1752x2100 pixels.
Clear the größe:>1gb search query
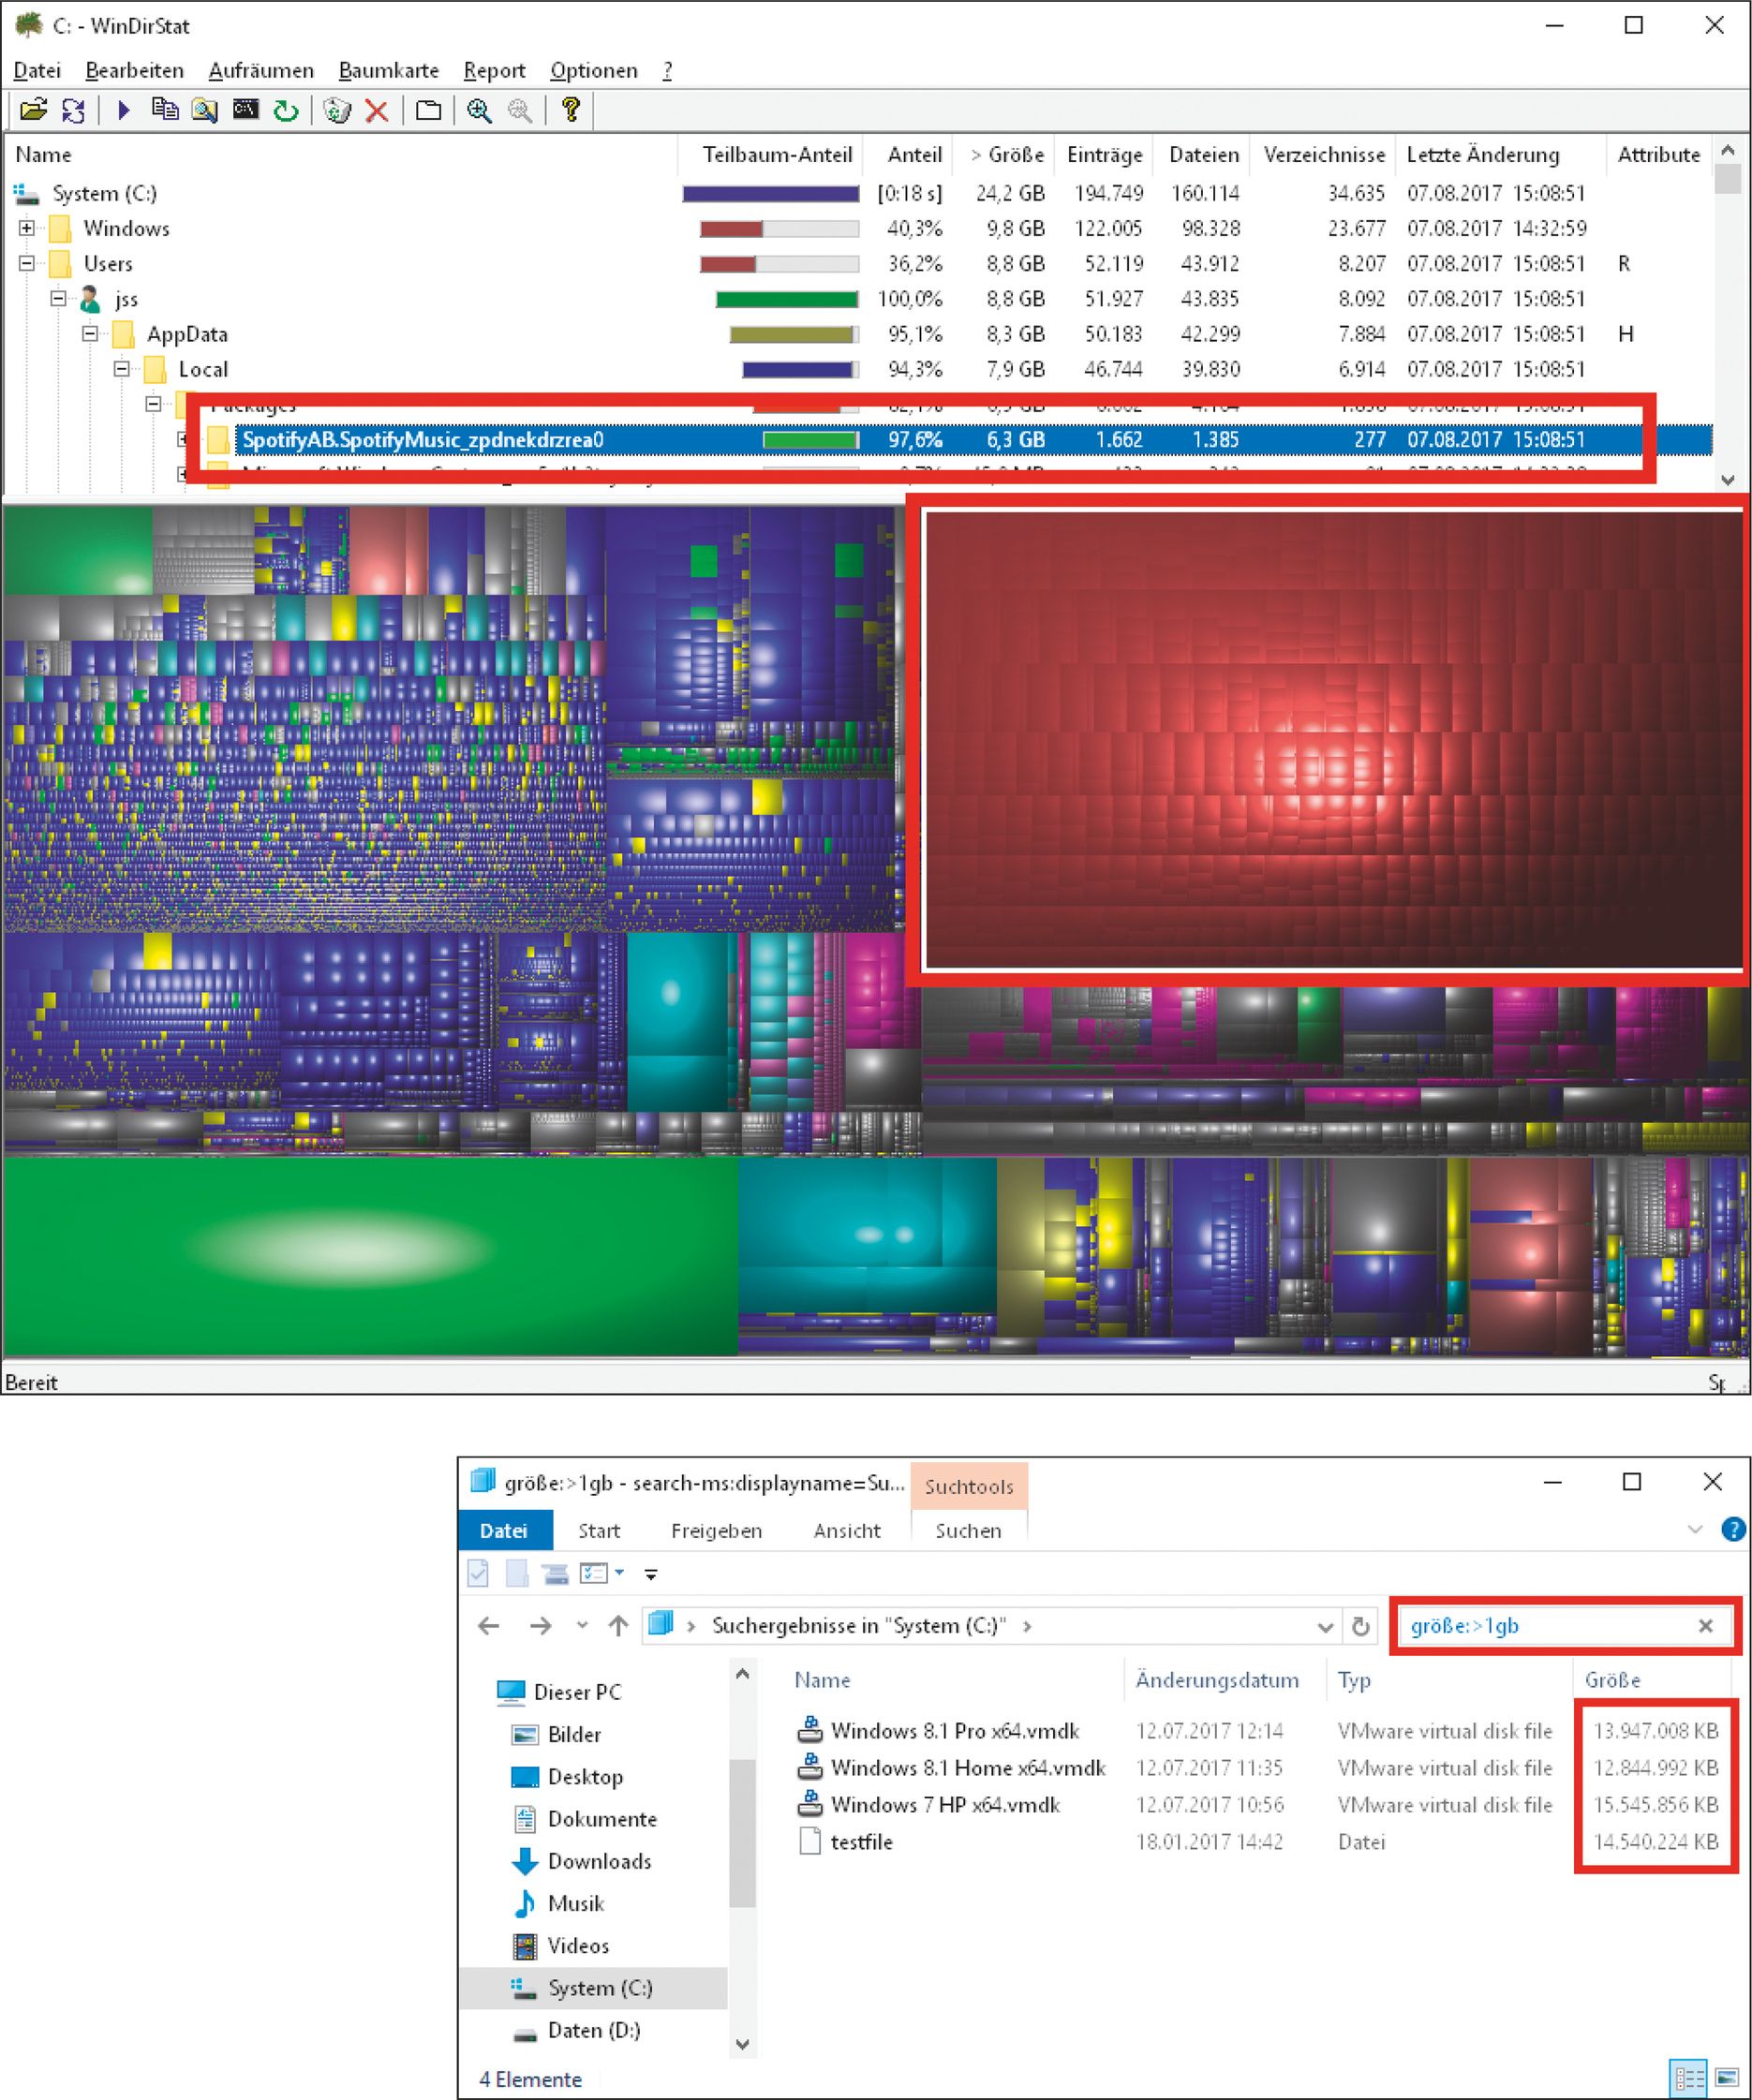[x=1705, y=1626]
